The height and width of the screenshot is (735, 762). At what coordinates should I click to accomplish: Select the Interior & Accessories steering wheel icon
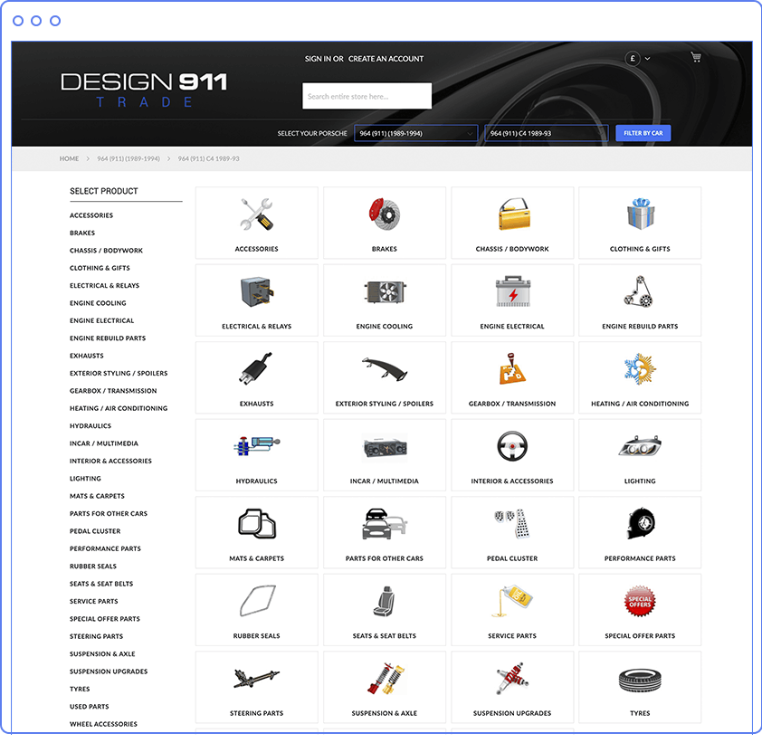click(512, 446)
